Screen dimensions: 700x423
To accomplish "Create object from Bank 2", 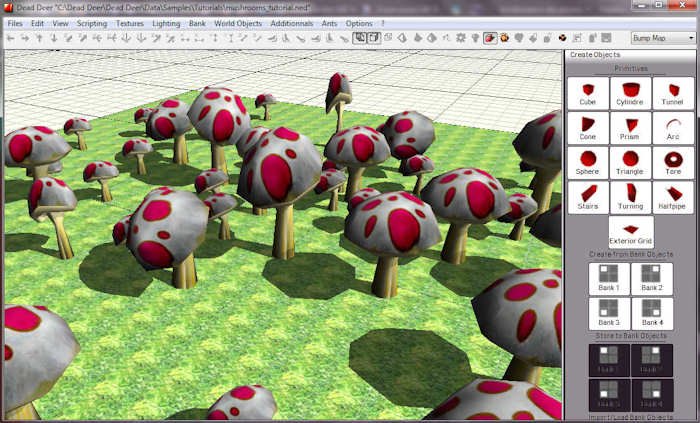I will [x=652, y=279].
